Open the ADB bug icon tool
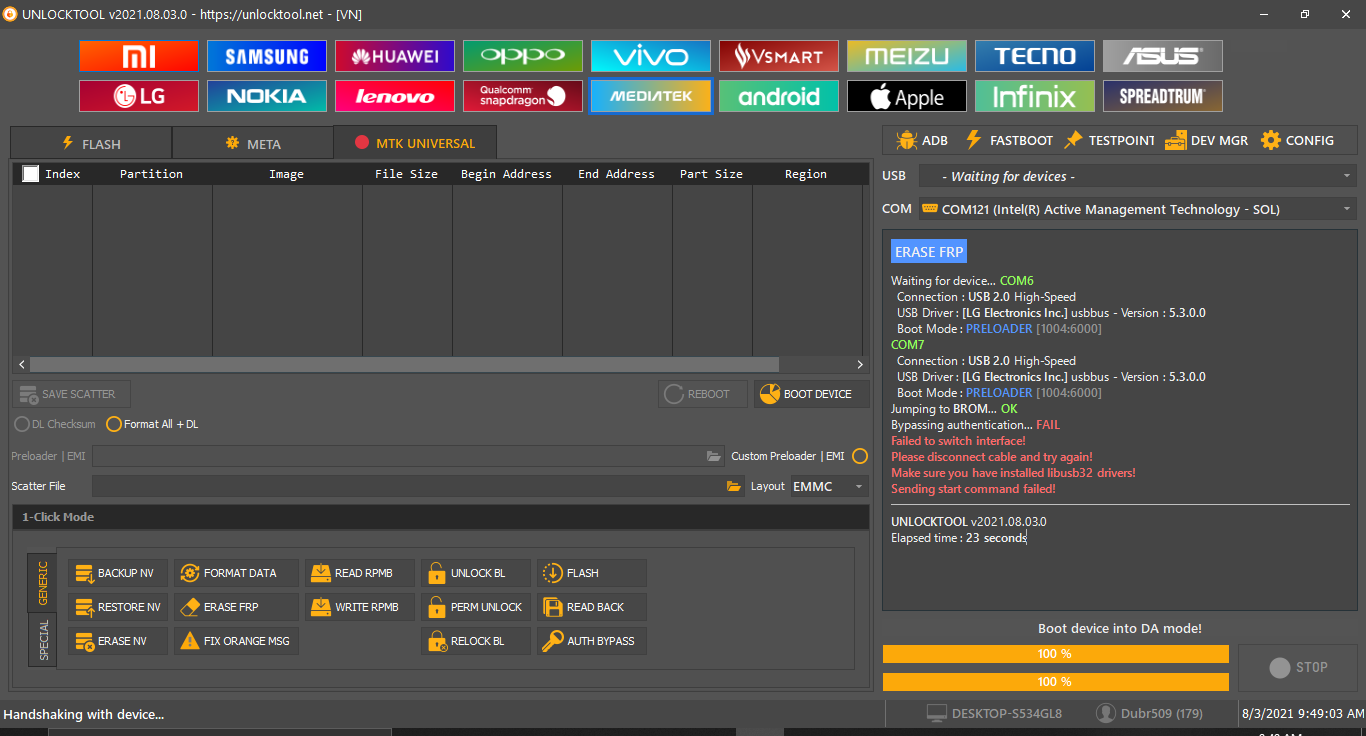This screenshot has width=1366, height=736. 921,141
